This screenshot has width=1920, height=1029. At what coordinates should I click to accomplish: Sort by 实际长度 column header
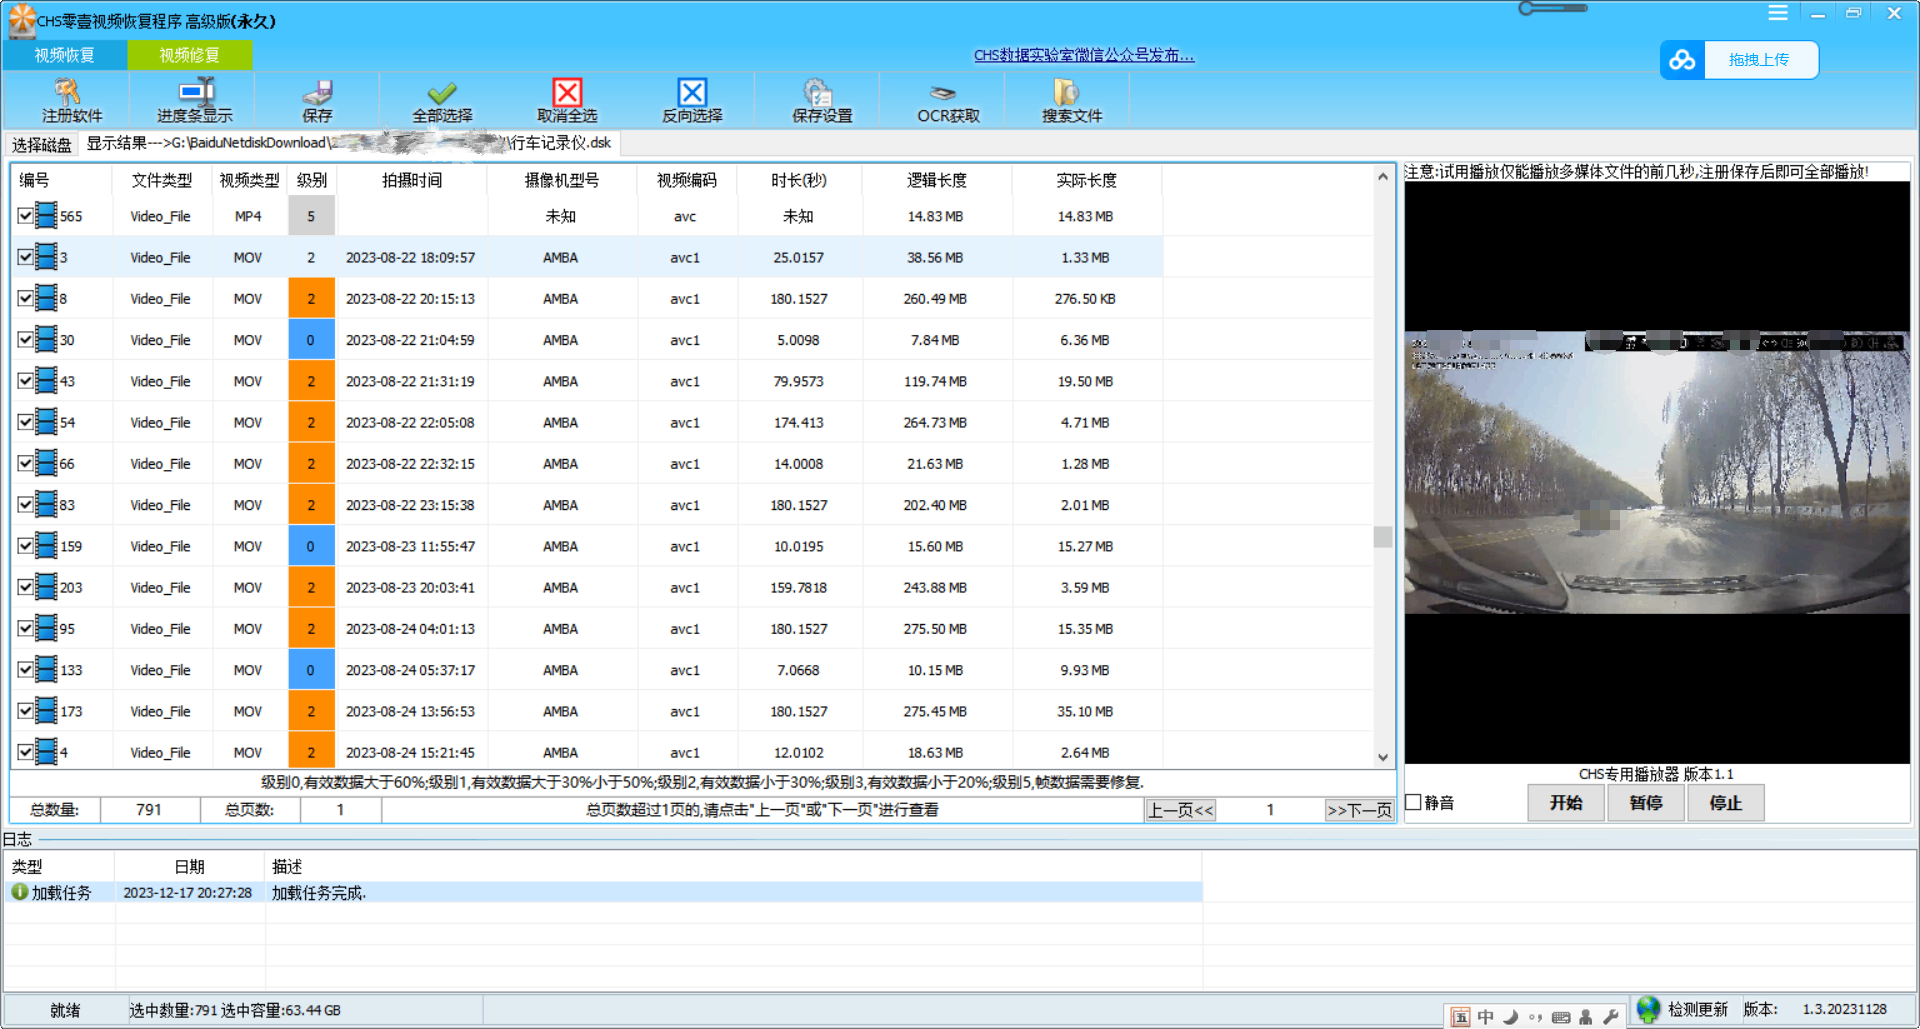coord(1087,180)
